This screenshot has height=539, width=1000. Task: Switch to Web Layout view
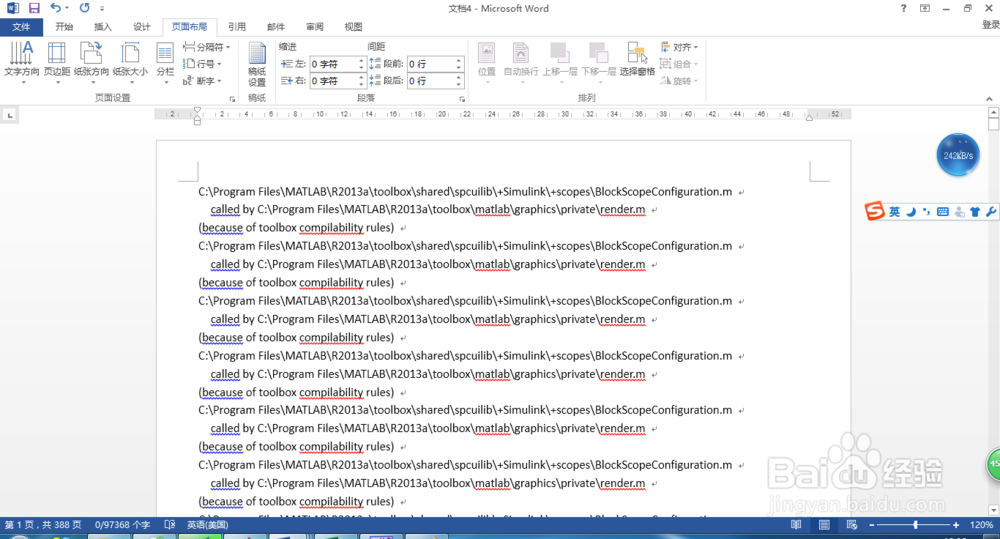tap(852, 524)
